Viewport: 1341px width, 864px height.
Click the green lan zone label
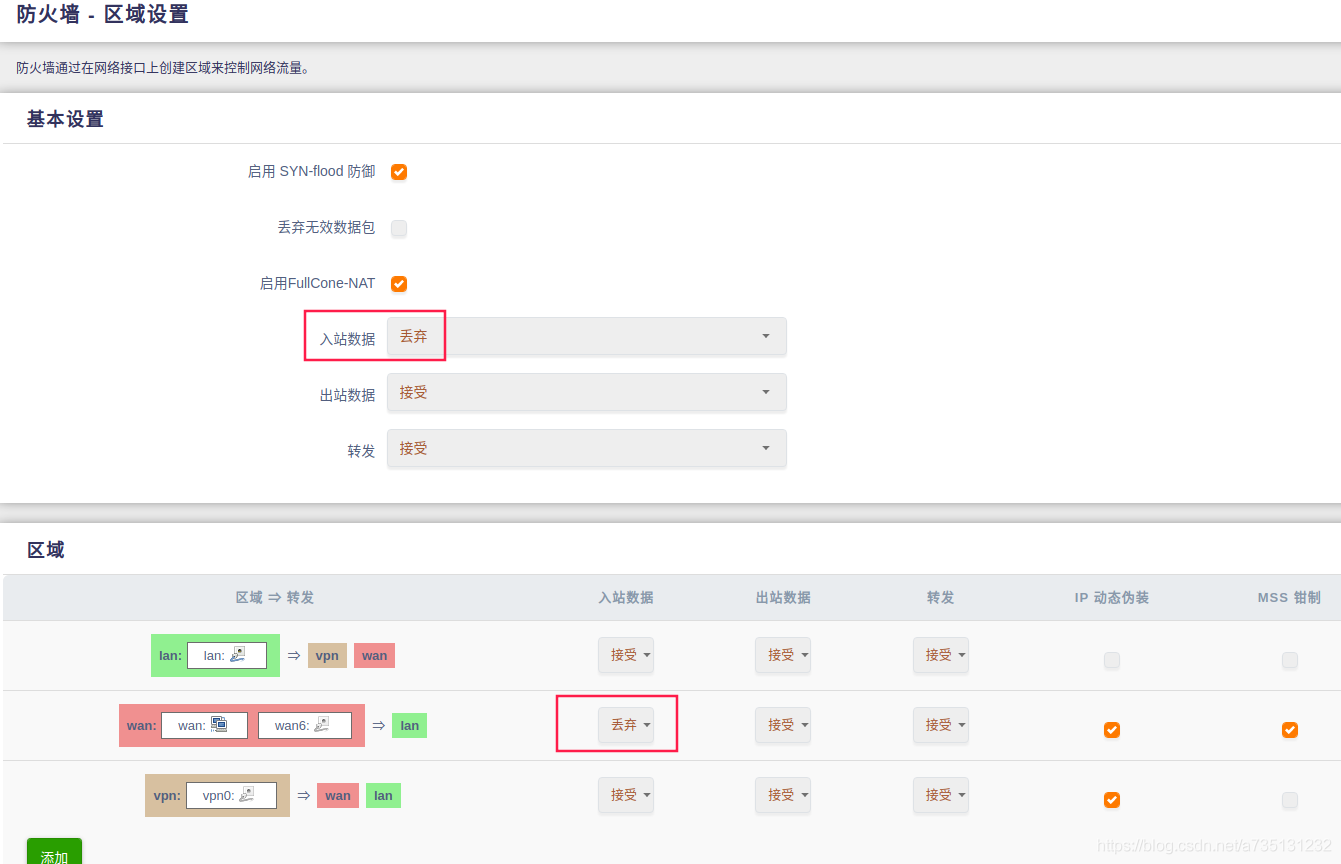click(x=170, y=656)
